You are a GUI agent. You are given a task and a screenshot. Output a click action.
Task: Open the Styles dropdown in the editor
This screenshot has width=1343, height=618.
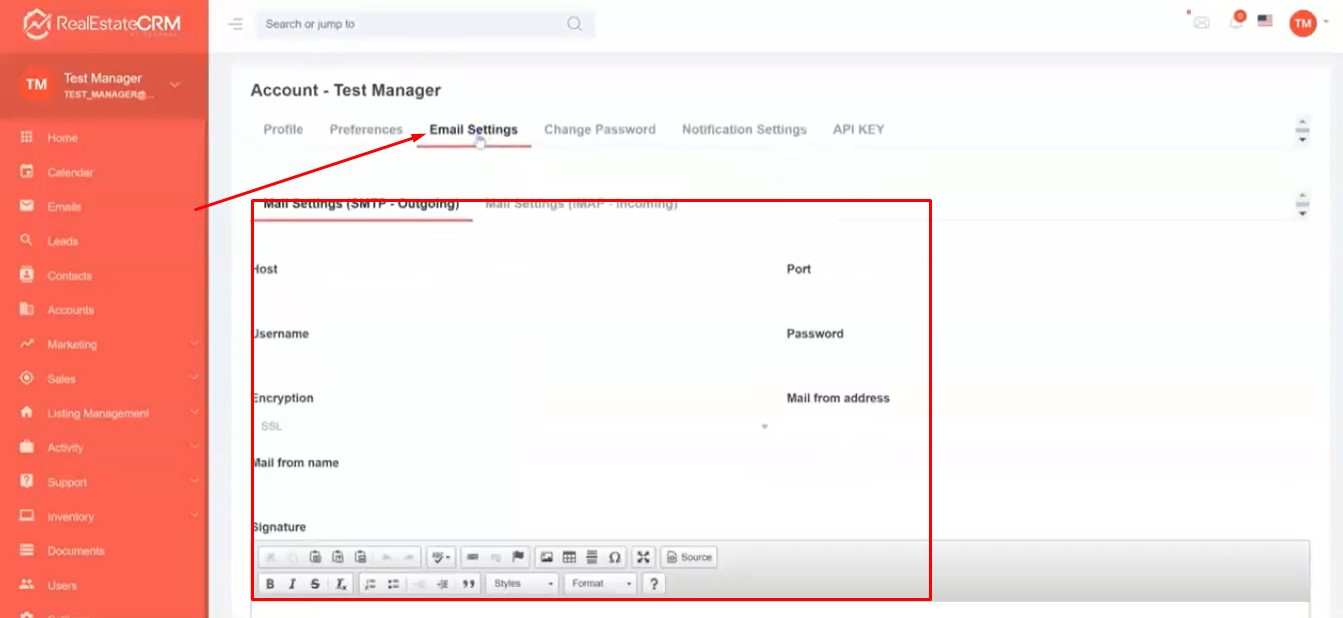[523, 584]
